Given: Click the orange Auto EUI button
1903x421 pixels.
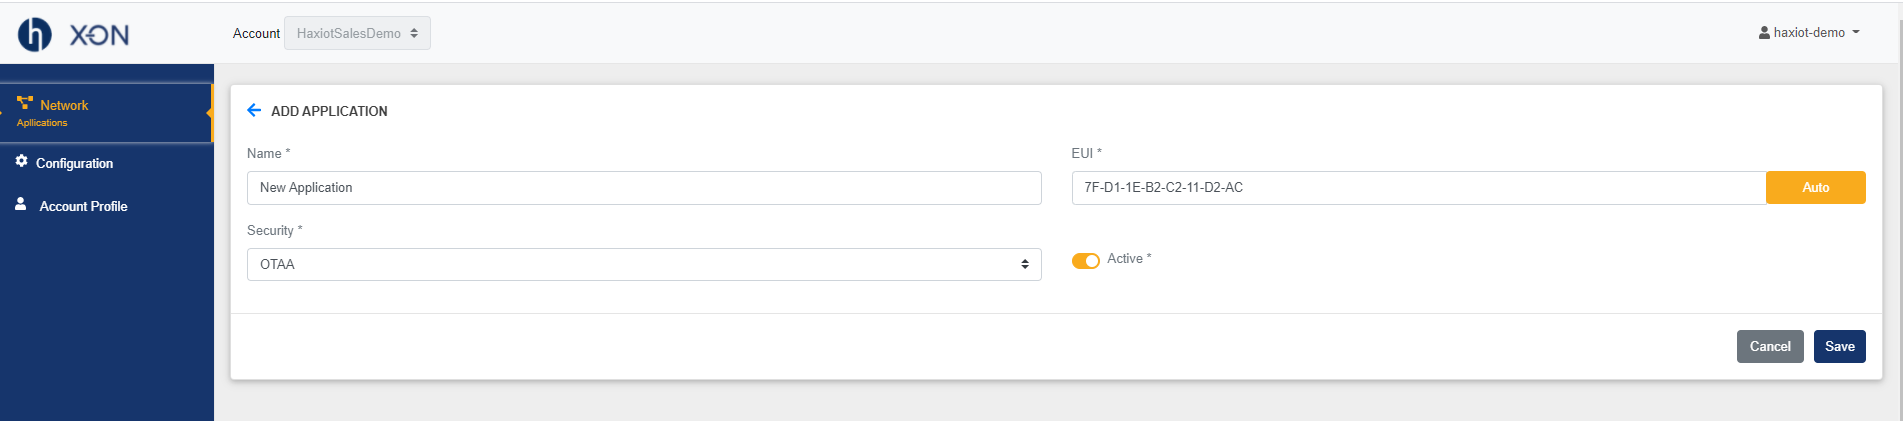Looking at the screenshot, I should tap(1815, 188).
